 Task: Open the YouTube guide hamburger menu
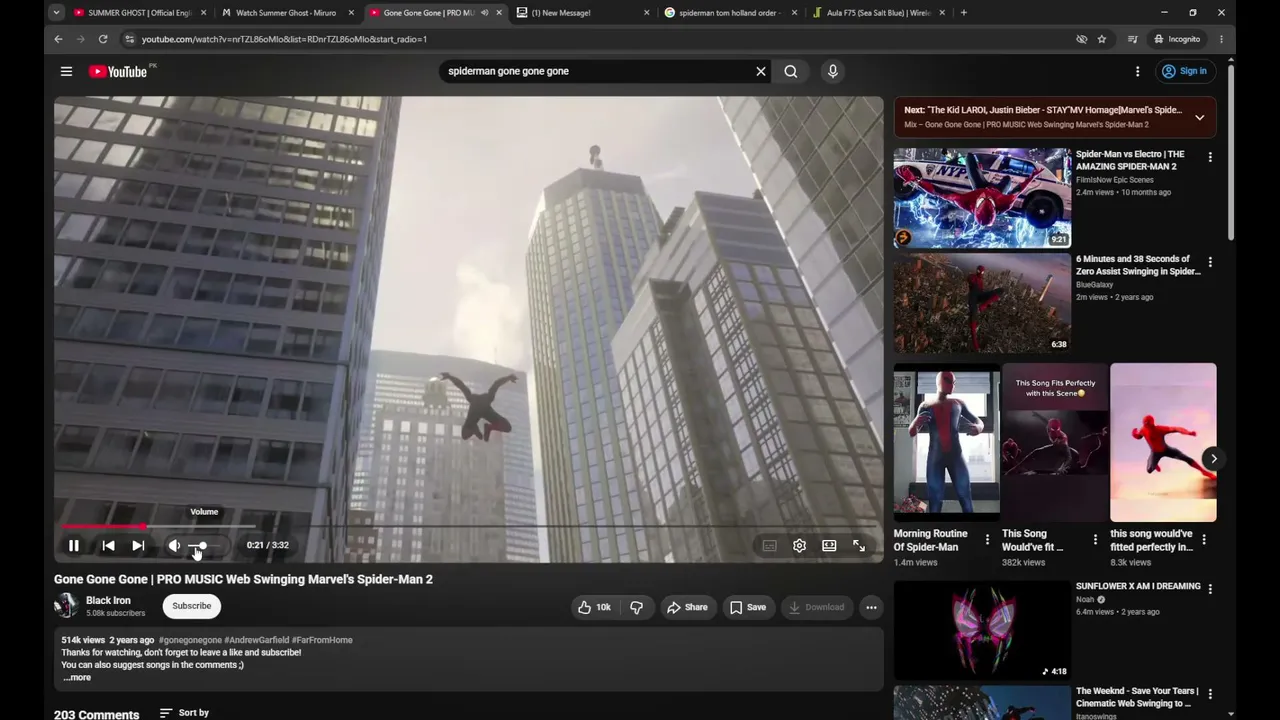pyautogui.click(x=66, y=71)
